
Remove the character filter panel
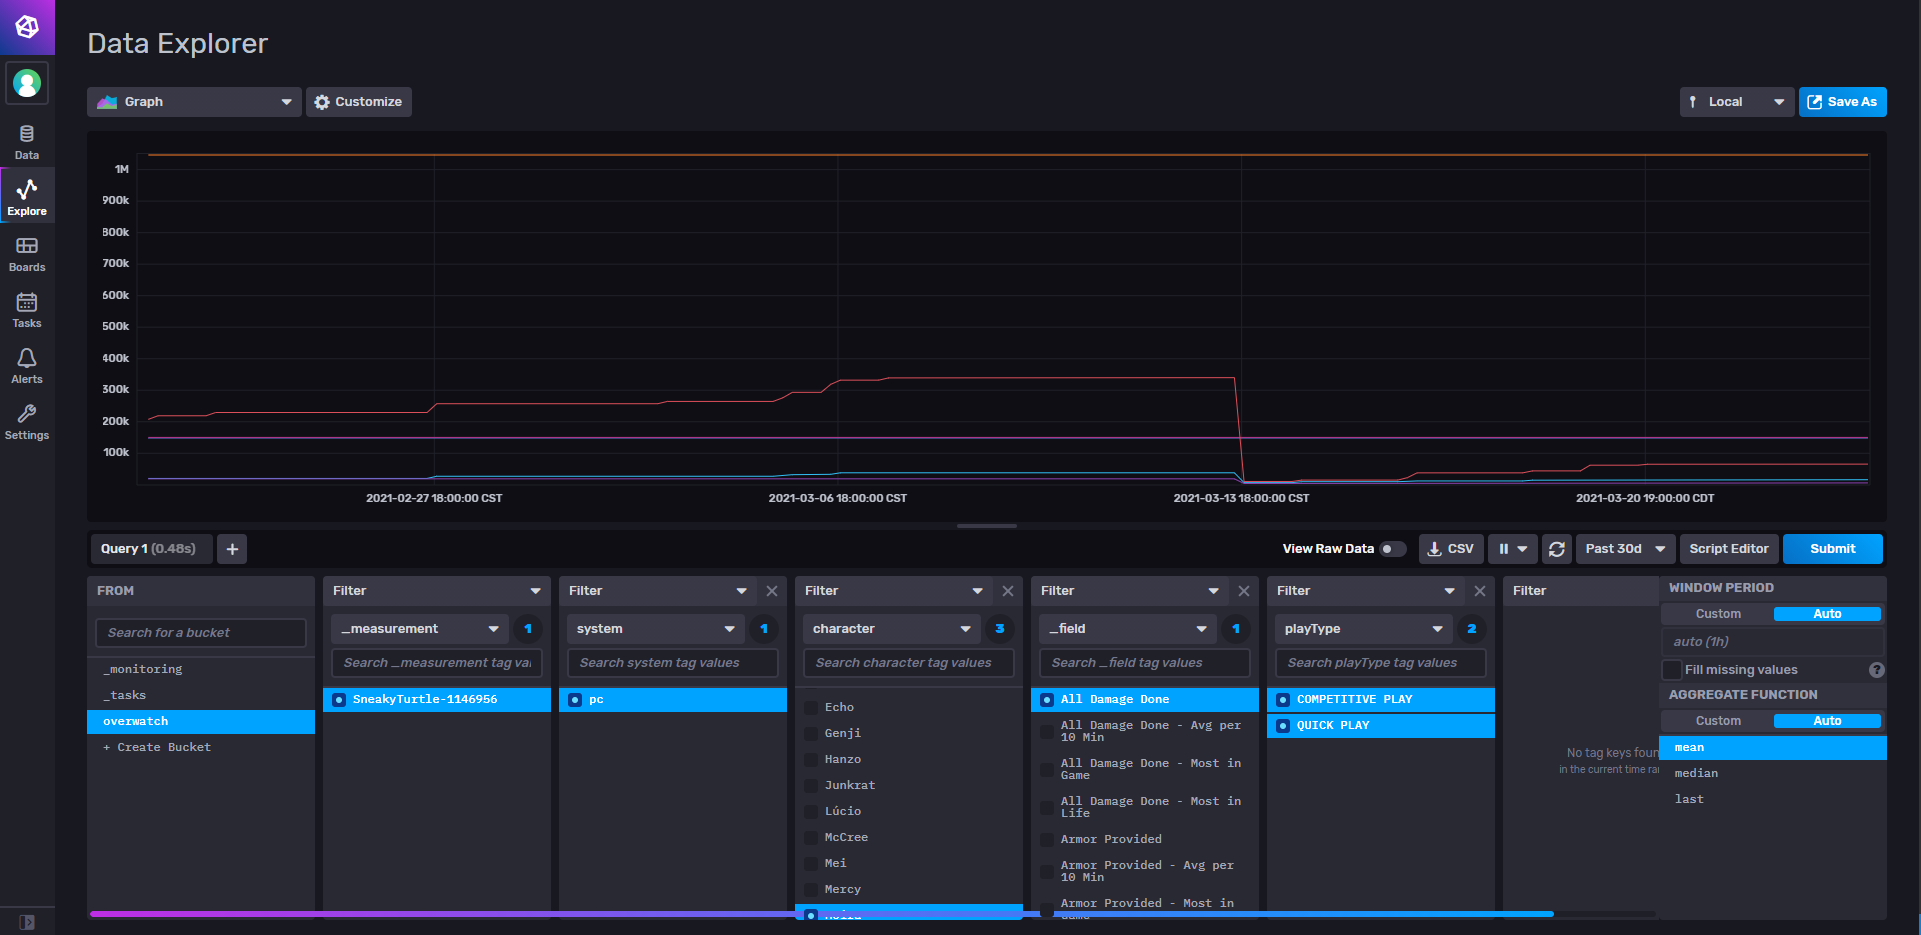point(1007,591)
